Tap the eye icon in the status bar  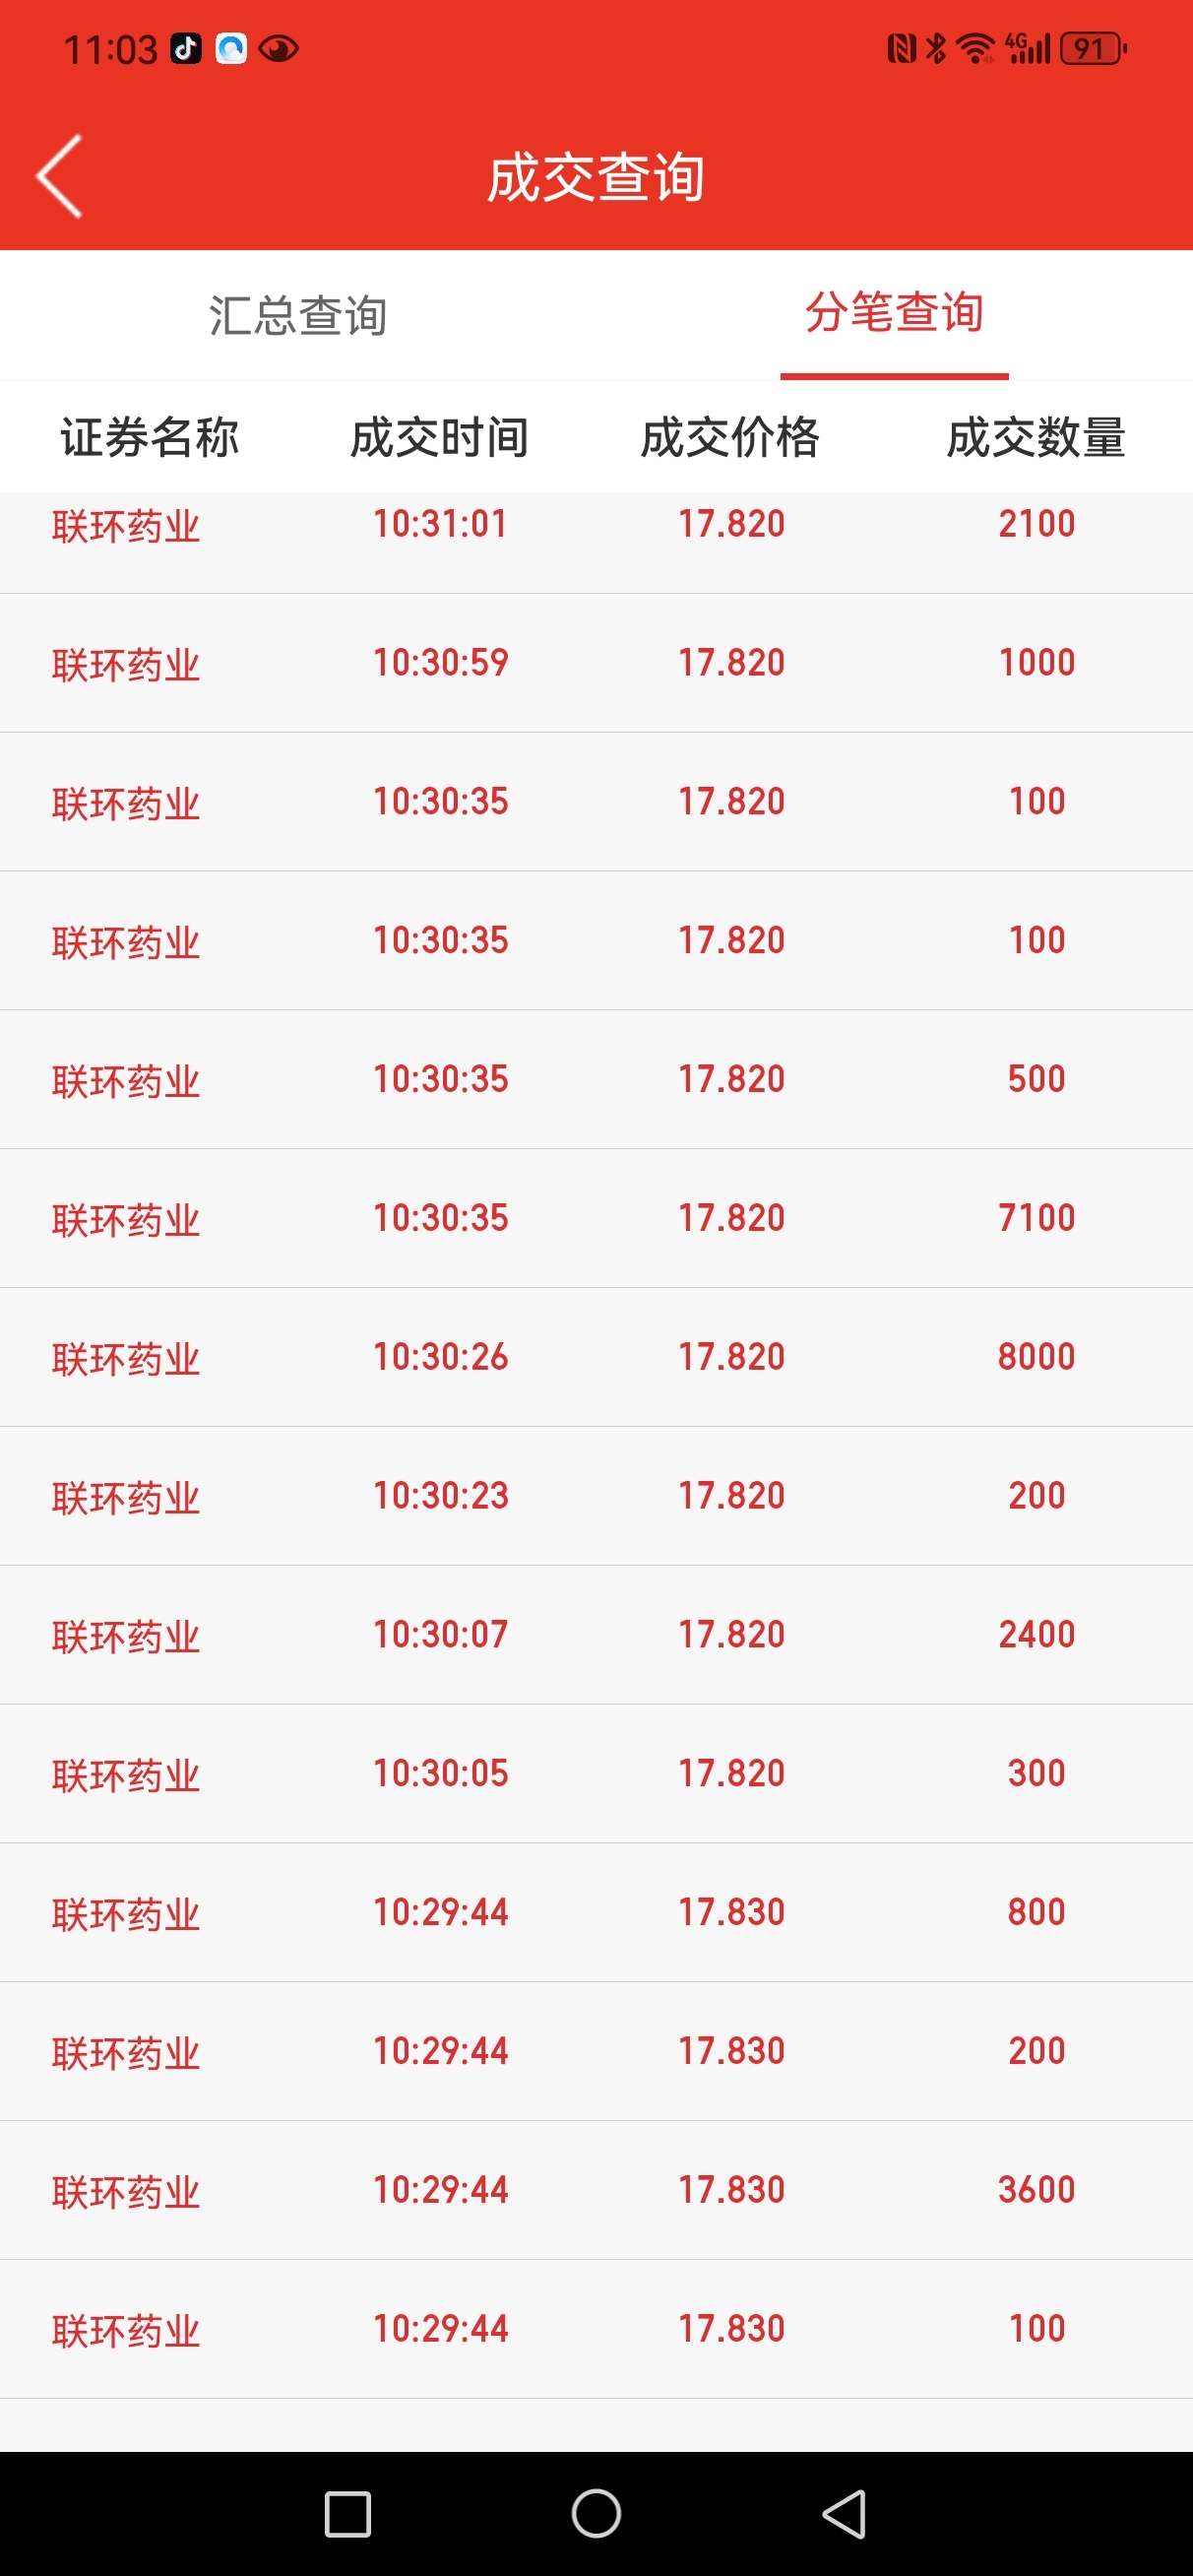tap(278, 48)
